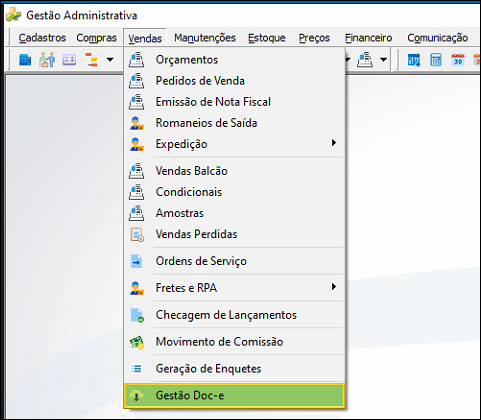481x420 pixels.
Task: Click Fretes e RPA worker icon
Action: coord(137,288)
